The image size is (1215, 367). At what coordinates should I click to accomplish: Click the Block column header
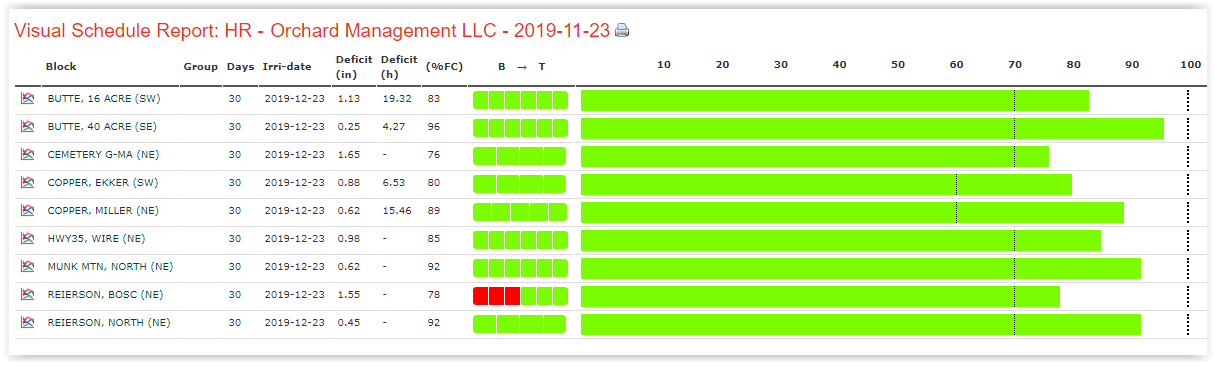(x=61, y=67)
